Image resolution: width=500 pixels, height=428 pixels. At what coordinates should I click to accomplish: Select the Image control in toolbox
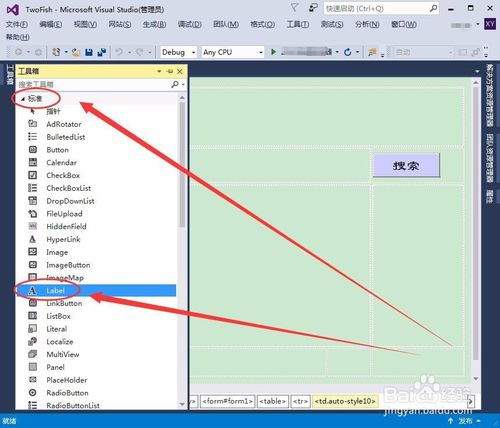pos(57,252)
